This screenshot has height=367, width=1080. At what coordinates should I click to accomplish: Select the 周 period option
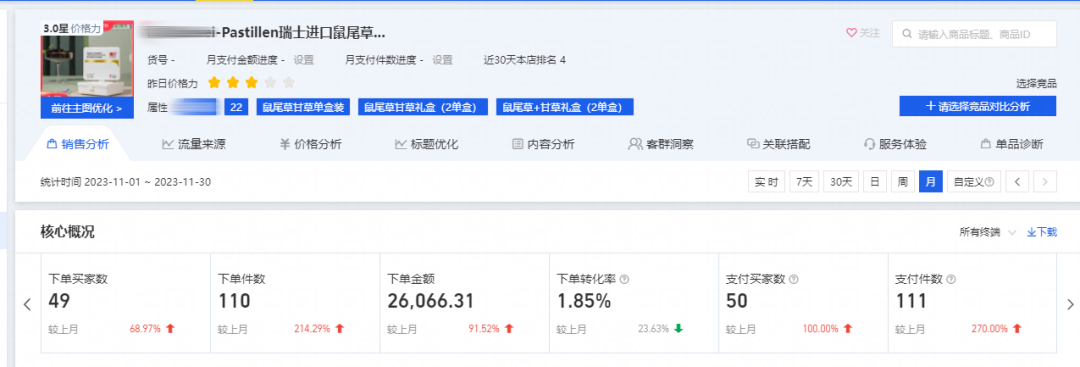tap(902, 182)
